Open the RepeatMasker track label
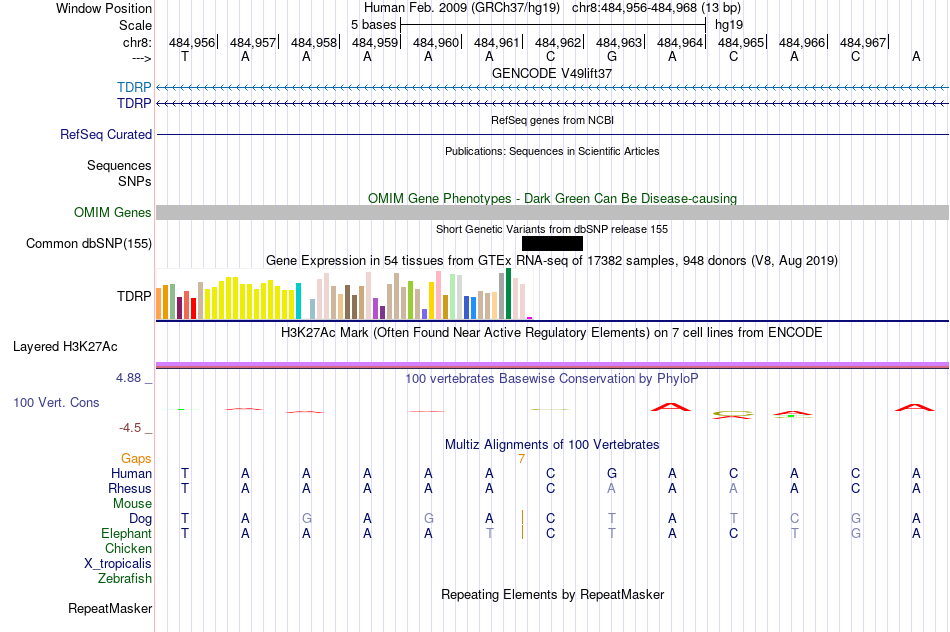950x632 pixels. (110, 608)
